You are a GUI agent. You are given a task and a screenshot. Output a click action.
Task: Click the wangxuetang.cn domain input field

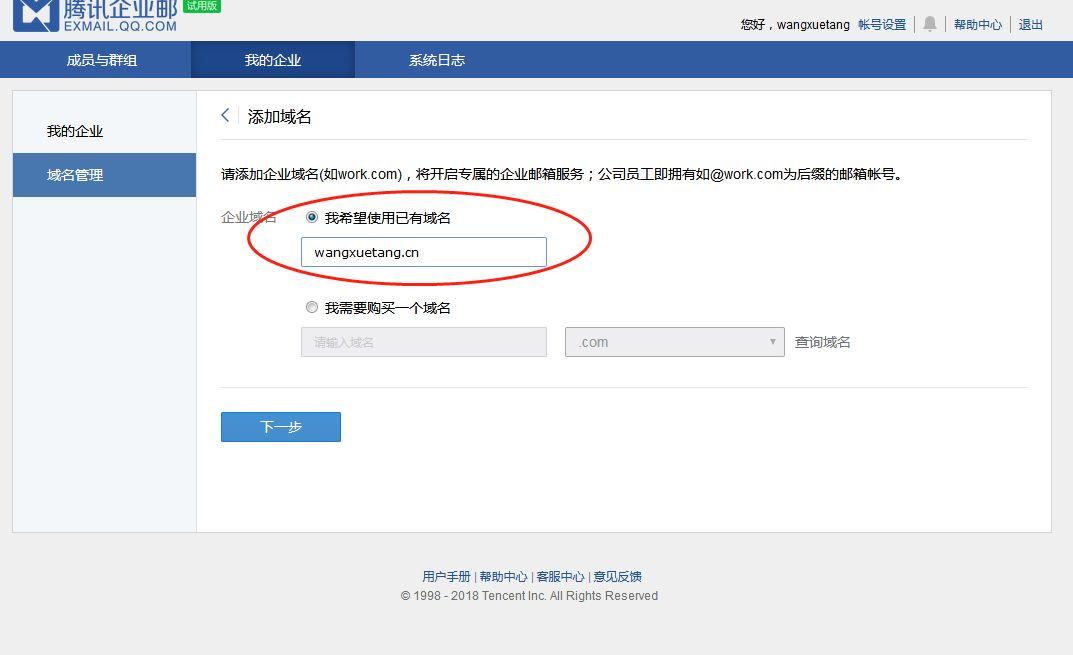(422, 252)
